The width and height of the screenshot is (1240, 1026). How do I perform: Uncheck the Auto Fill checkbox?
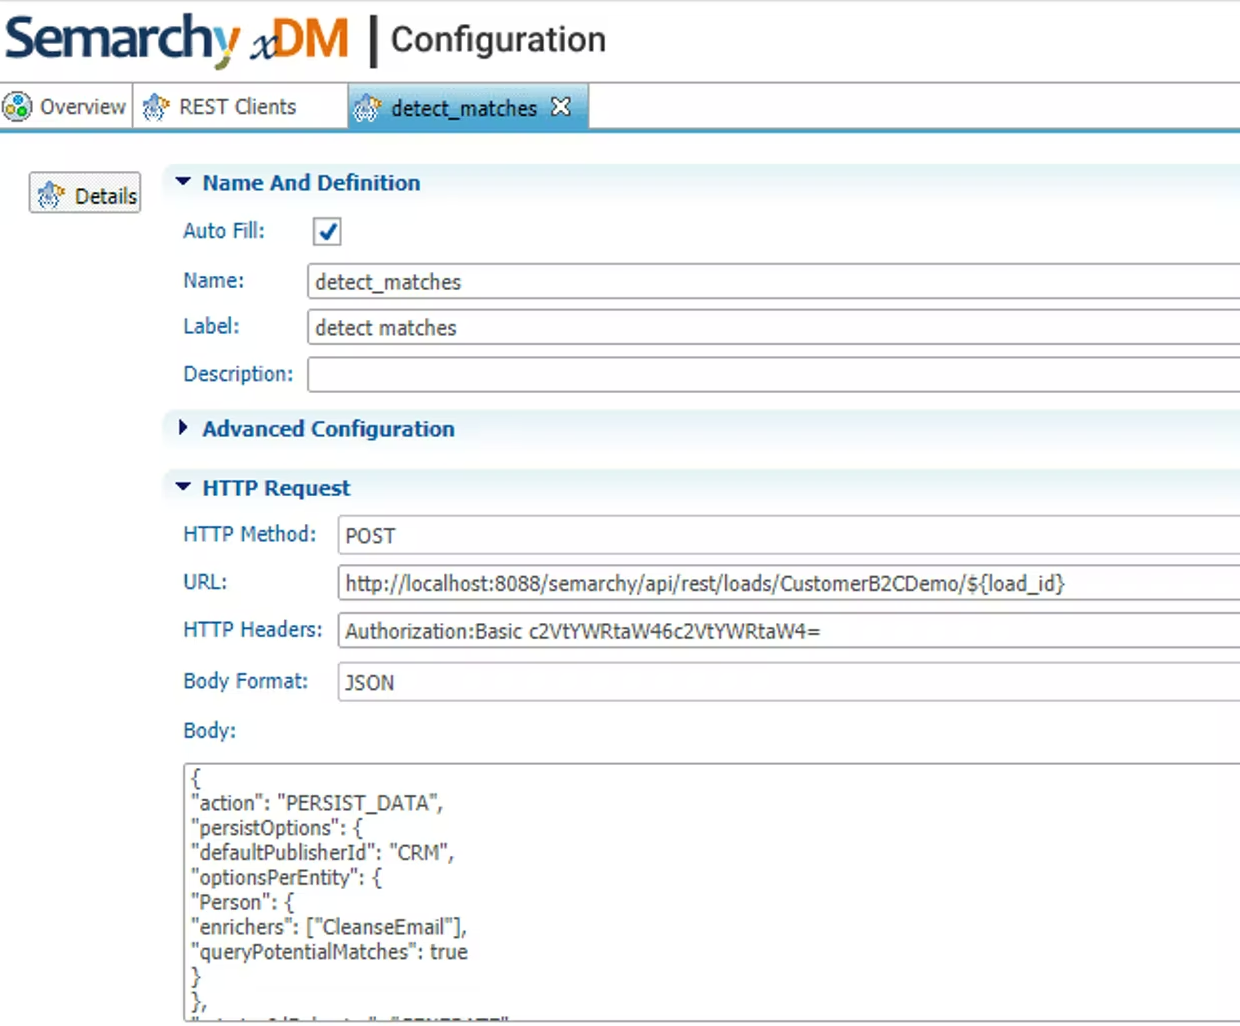tap(327, 231)
